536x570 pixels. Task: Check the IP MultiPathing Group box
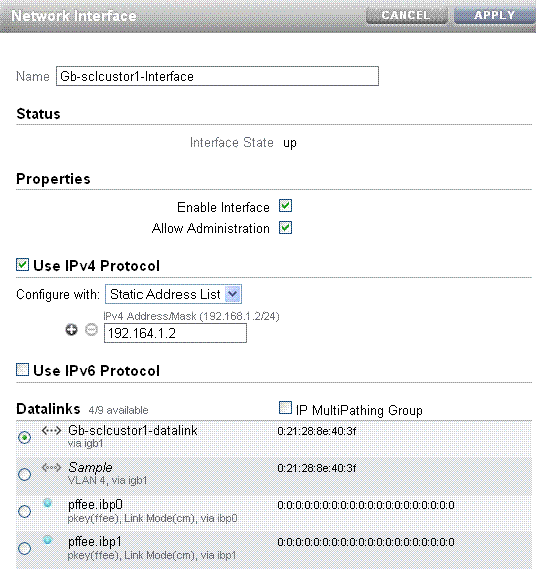click(x=285, y=408)
